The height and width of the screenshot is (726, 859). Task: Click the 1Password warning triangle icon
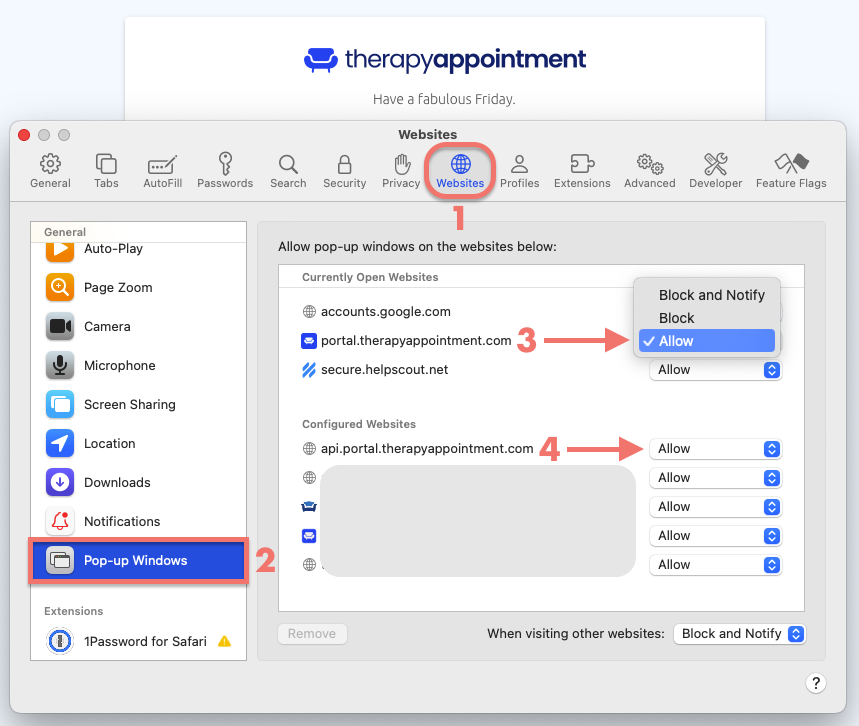click(x=225, y=641)
